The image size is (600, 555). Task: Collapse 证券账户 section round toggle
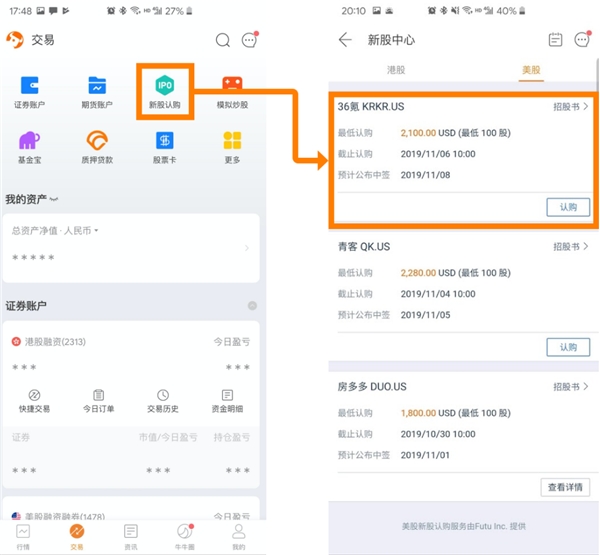pyautogui.click(x=252, y=305)
